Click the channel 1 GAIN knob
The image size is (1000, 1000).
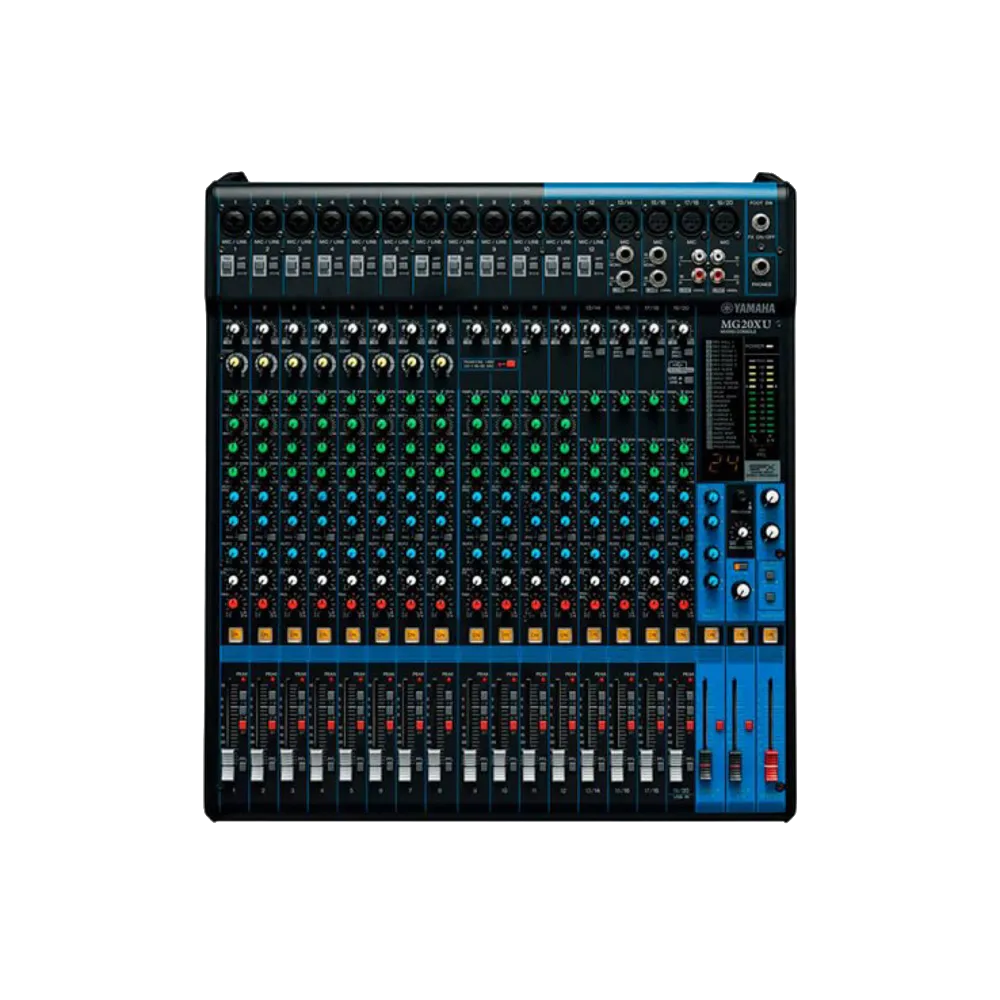tap(235, 329)
